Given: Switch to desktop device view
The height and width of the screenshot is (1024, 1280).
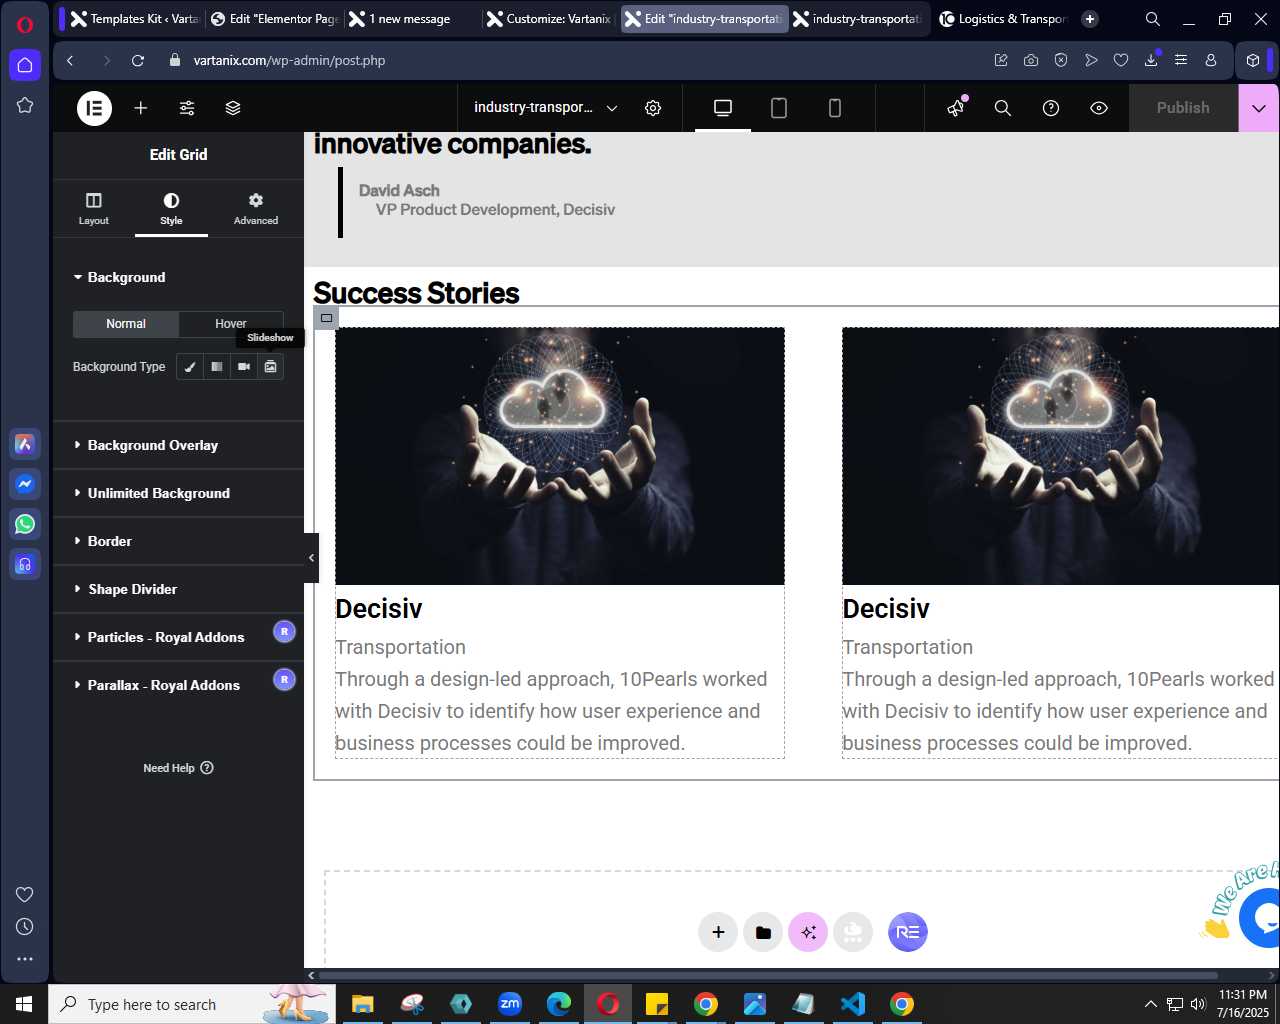Looking at the screenshot, I should [x=723, y=108].
